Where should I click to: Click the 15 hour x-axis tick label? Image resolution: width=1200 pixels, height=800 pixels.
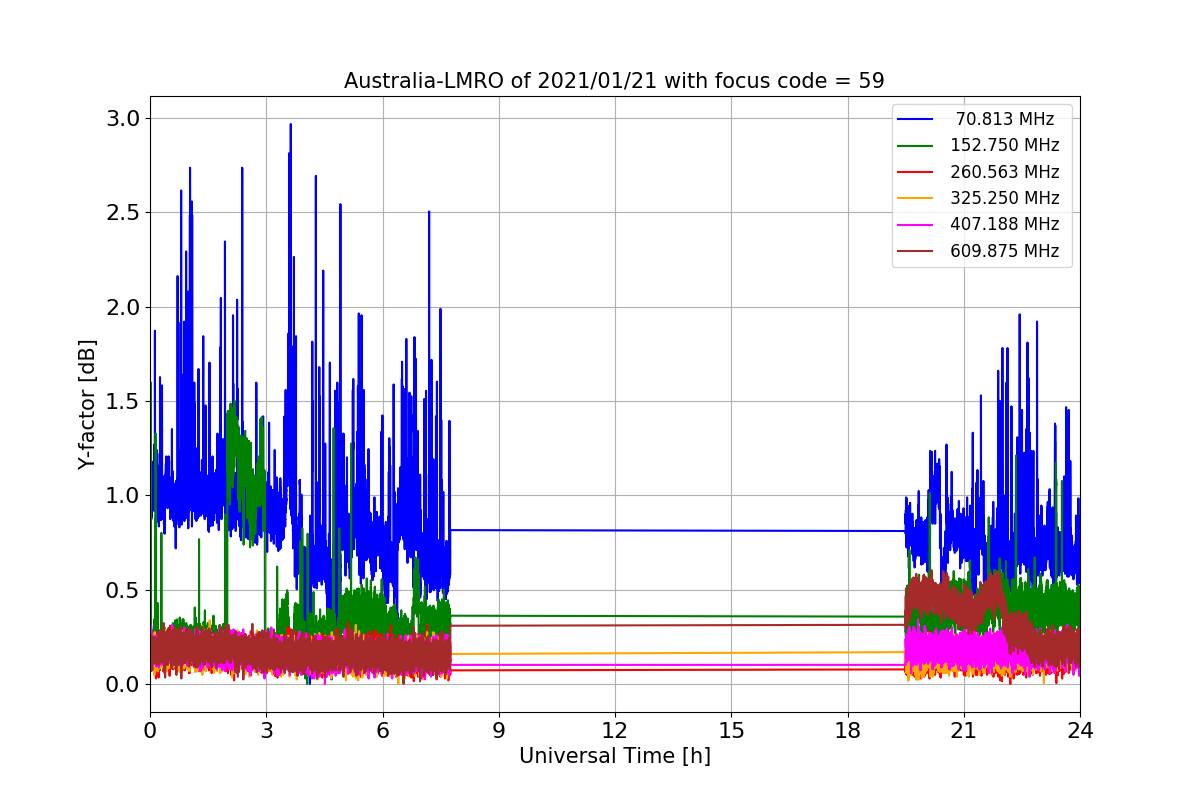(x=731, y=730)
